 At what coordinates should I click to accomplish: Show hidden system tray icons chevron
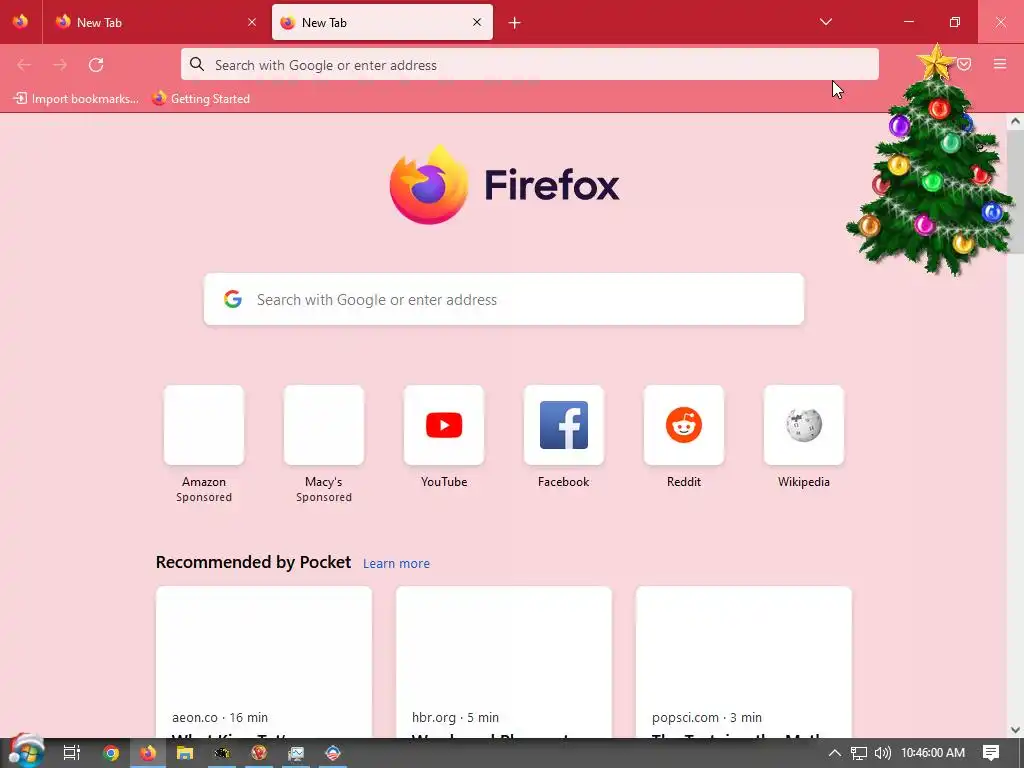click(835, 753)
